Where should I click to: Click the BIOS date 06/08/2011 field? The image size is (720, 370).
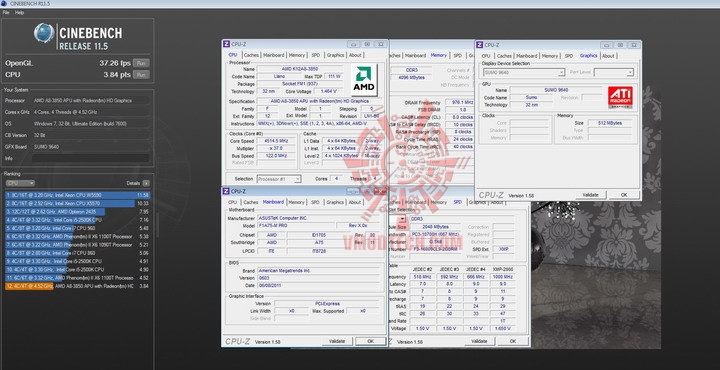pyautogui.click(x=318, y=286)
